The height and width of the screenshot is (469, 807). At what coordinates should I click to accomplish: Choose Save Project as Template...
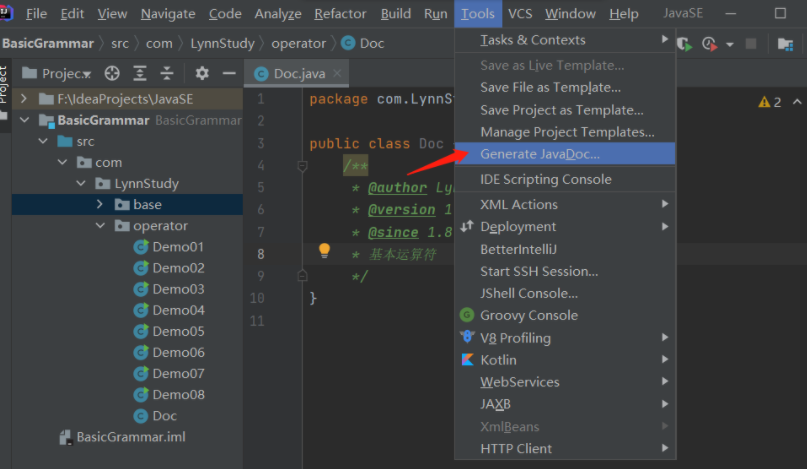pyautogui.click(x=565, y=110)
